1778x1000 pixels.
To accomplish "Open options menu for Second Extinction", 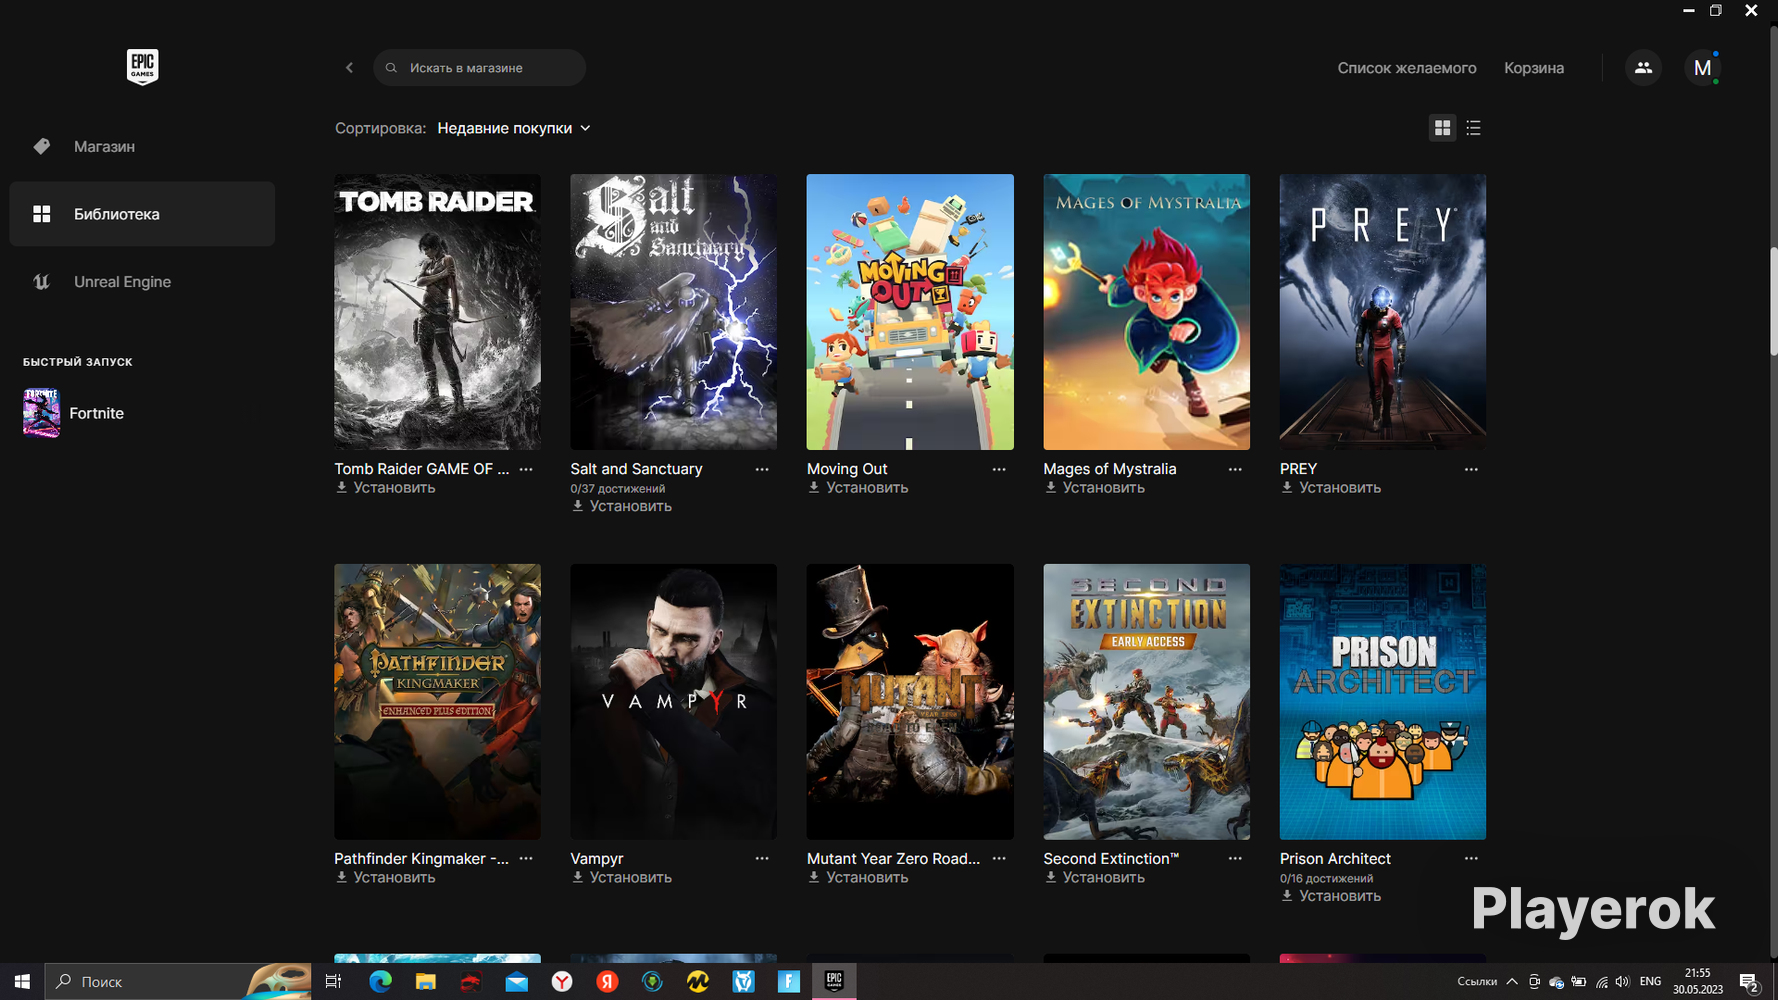I will click(1235, 858).
